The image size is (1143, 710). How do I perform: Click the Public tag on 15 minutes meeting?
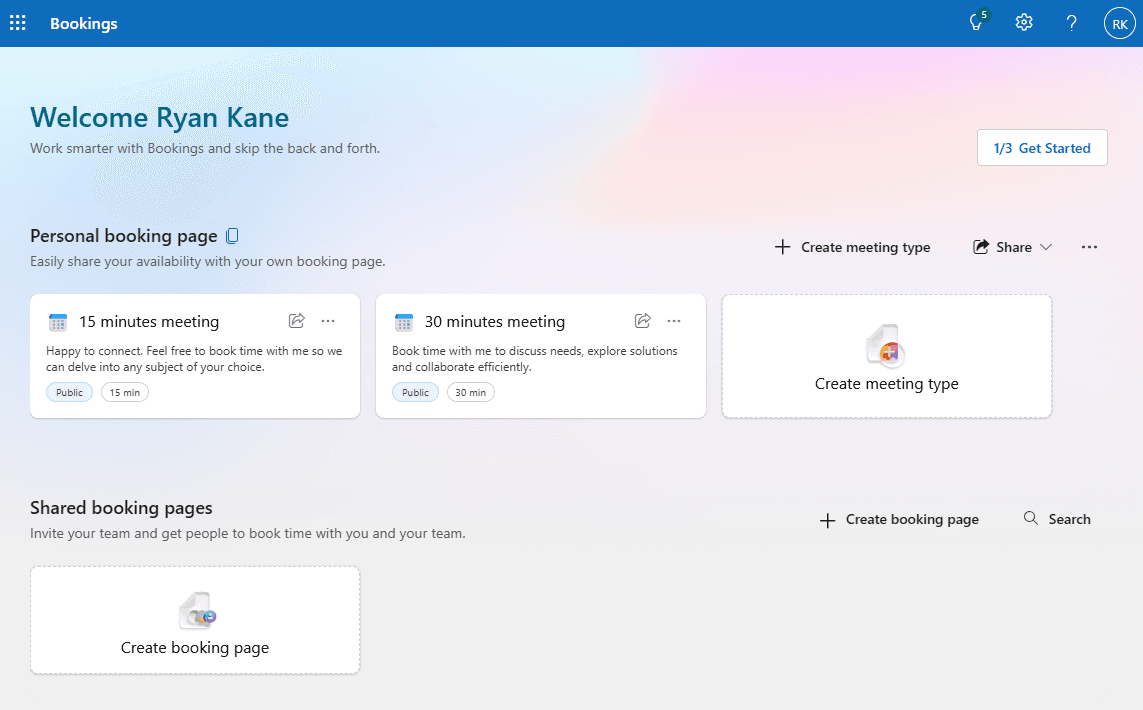click(x=69, y=392)
